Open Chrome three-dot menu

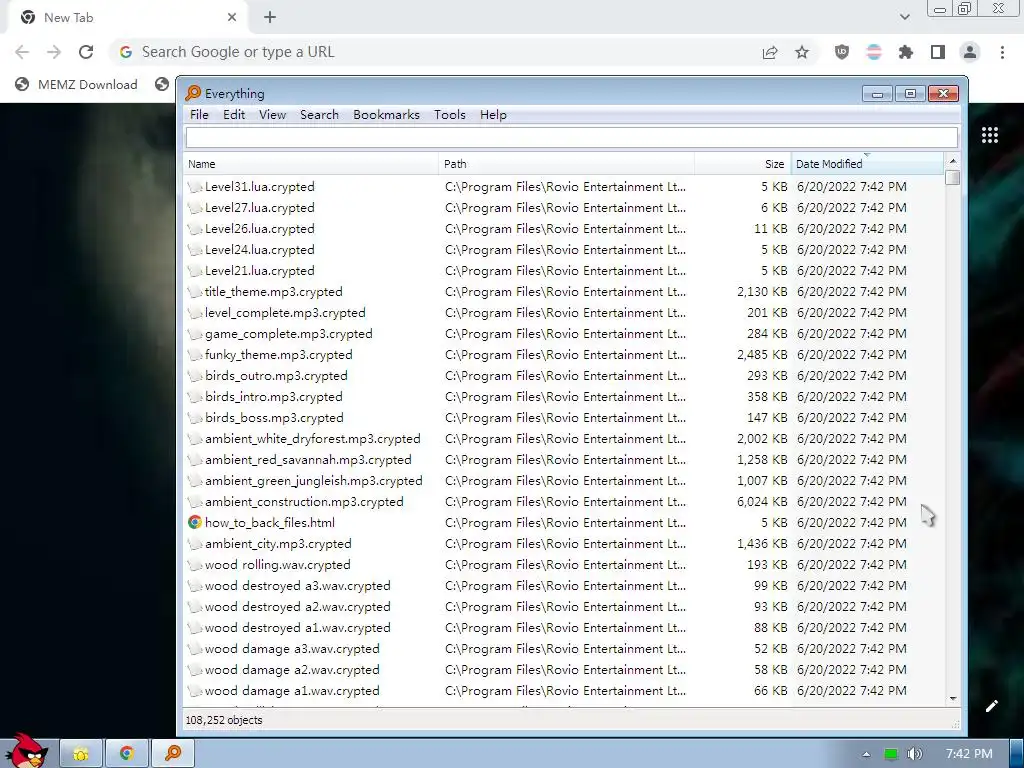coord(1002,52)
